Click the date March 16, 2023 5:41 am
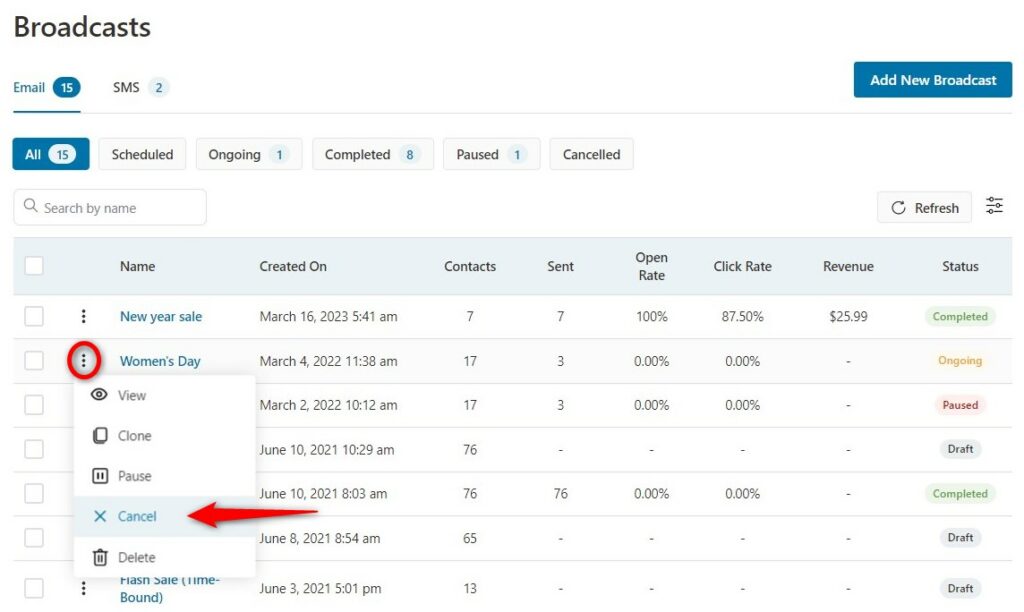This screenshot has height=612, width=1024. [x=328, y=316]
